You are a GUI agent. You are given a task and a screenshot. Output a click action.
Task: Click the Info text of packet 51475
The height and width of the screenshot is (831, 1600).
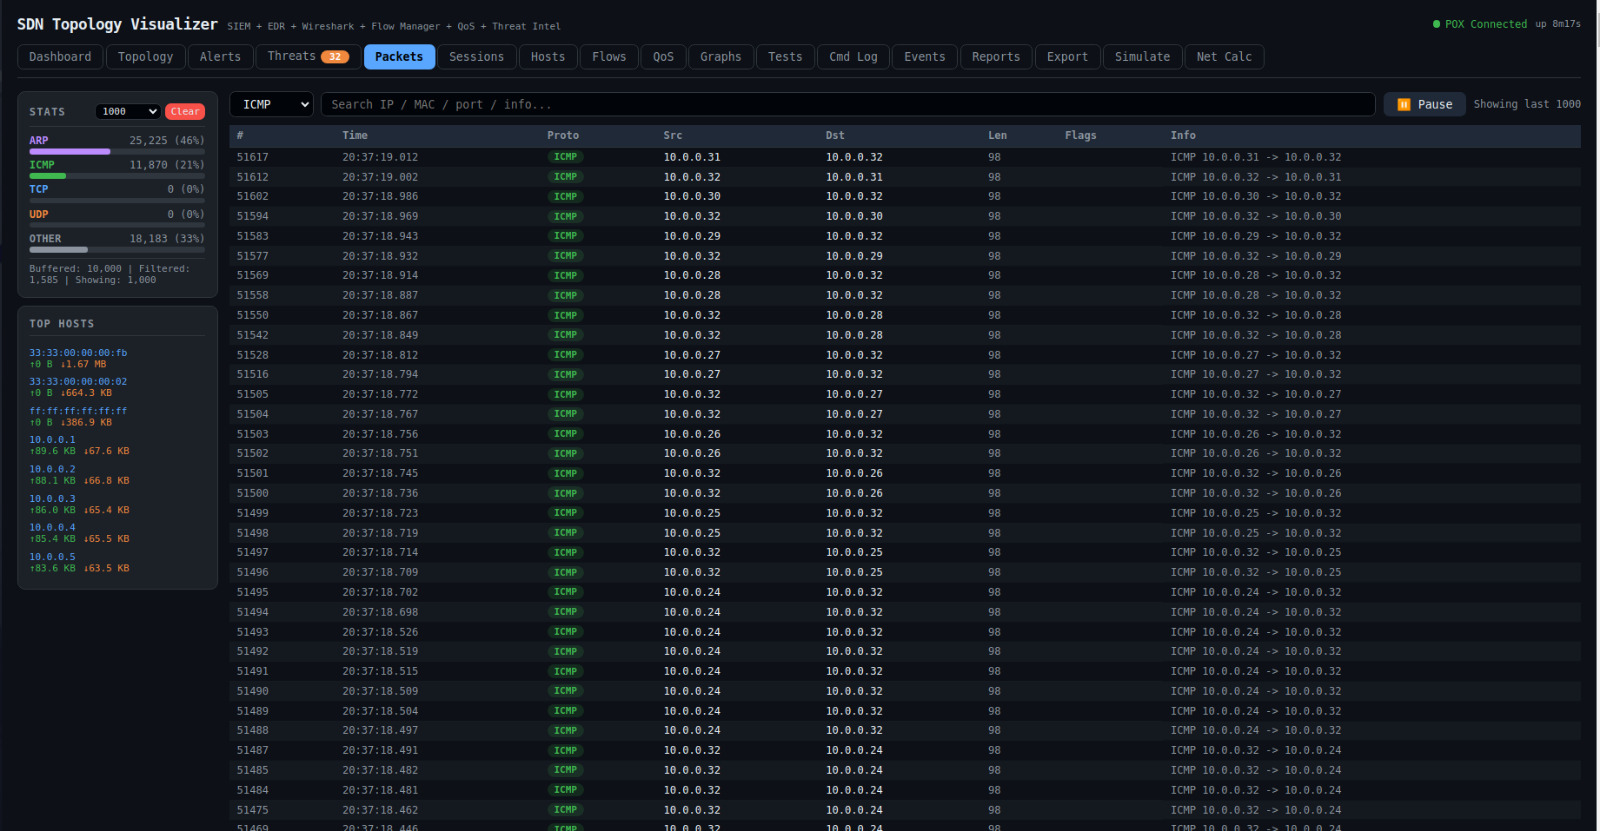(x=1256, y=810)
